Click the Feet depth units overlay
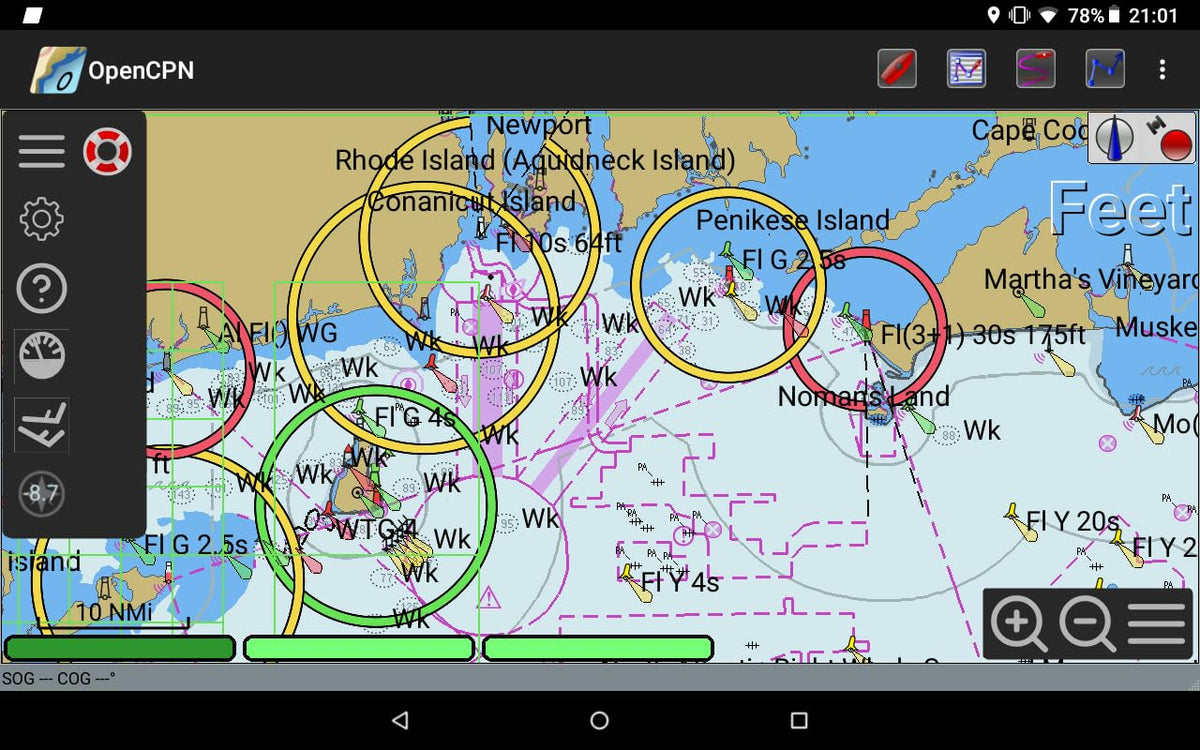Screen dimensions: 1200x750 [x=1122, y=209]
